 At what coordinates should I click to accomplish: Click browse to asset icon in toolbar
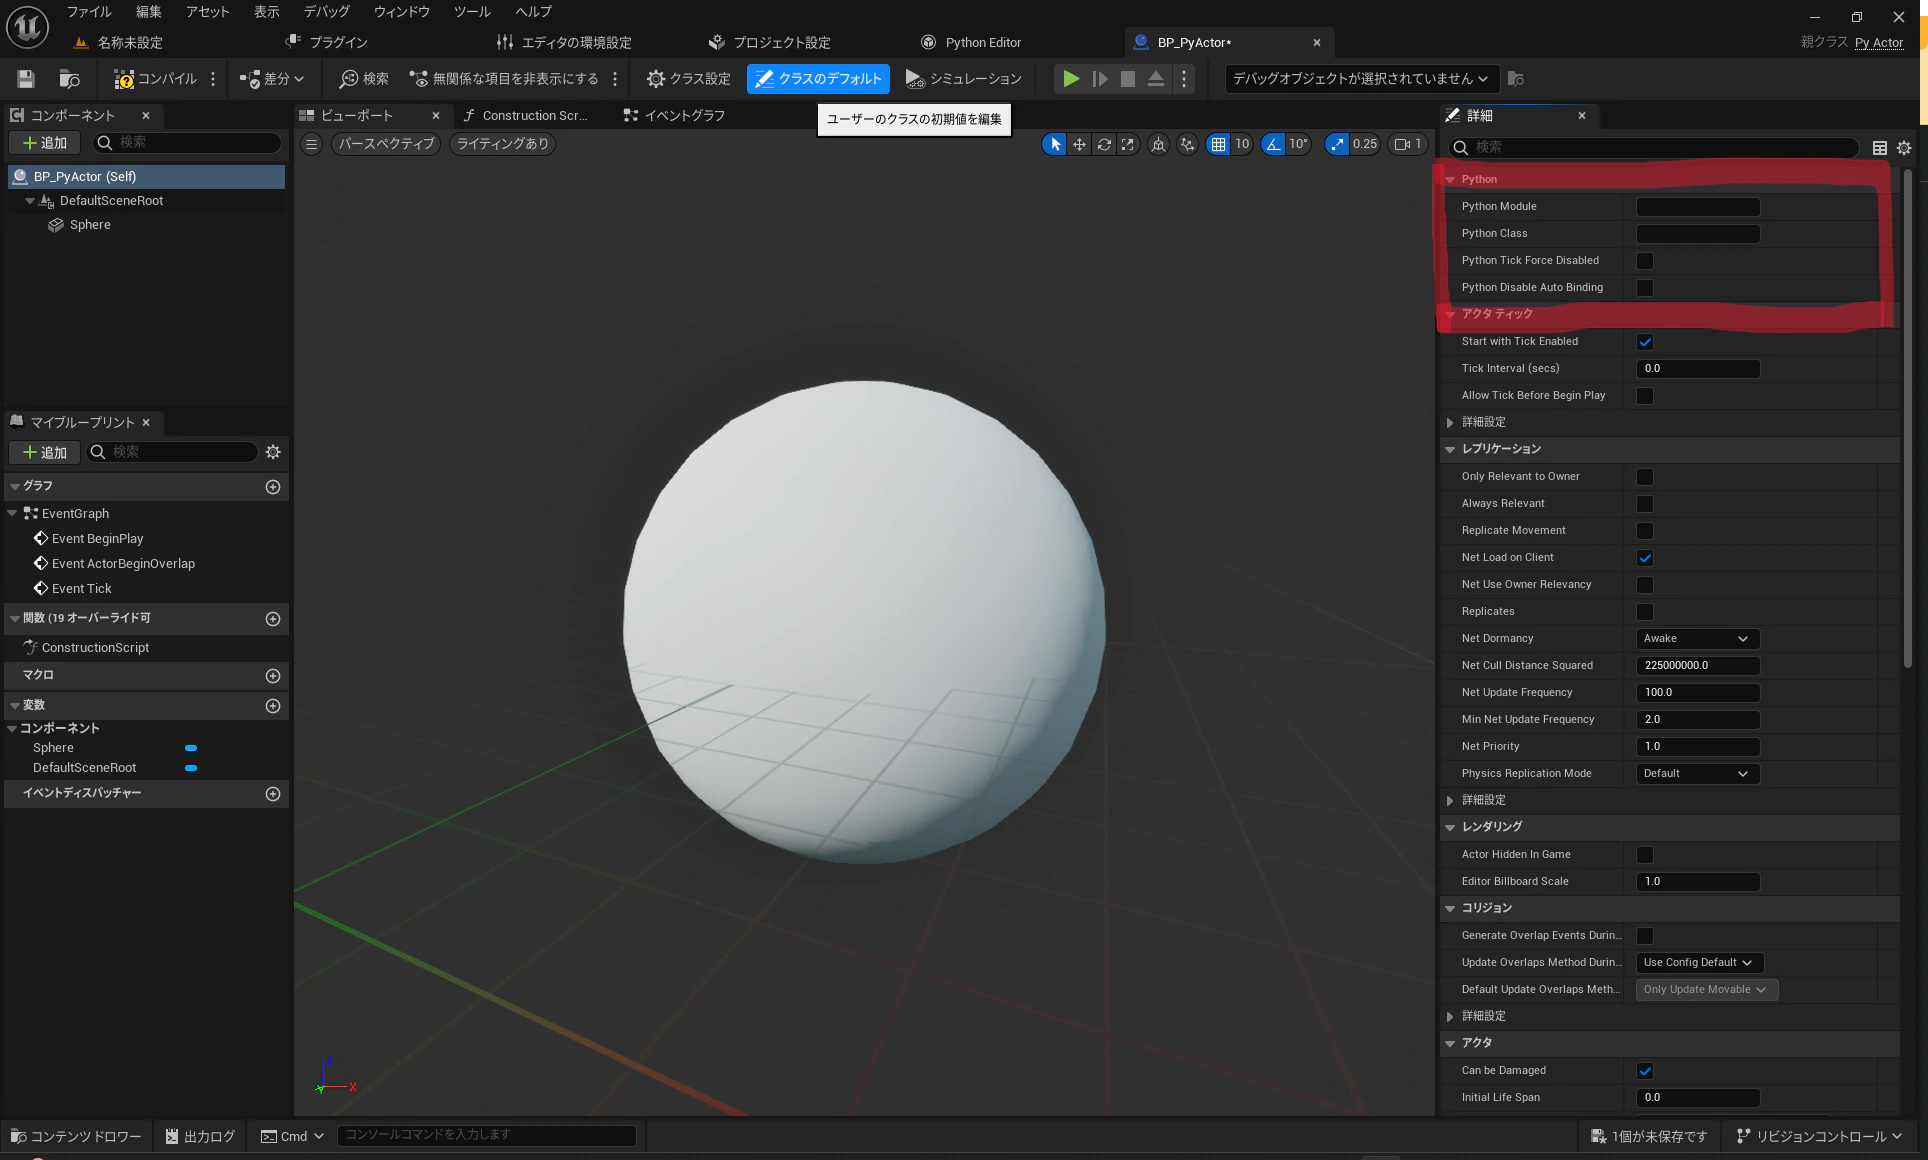pyautogui.click(x=69, y=79)
